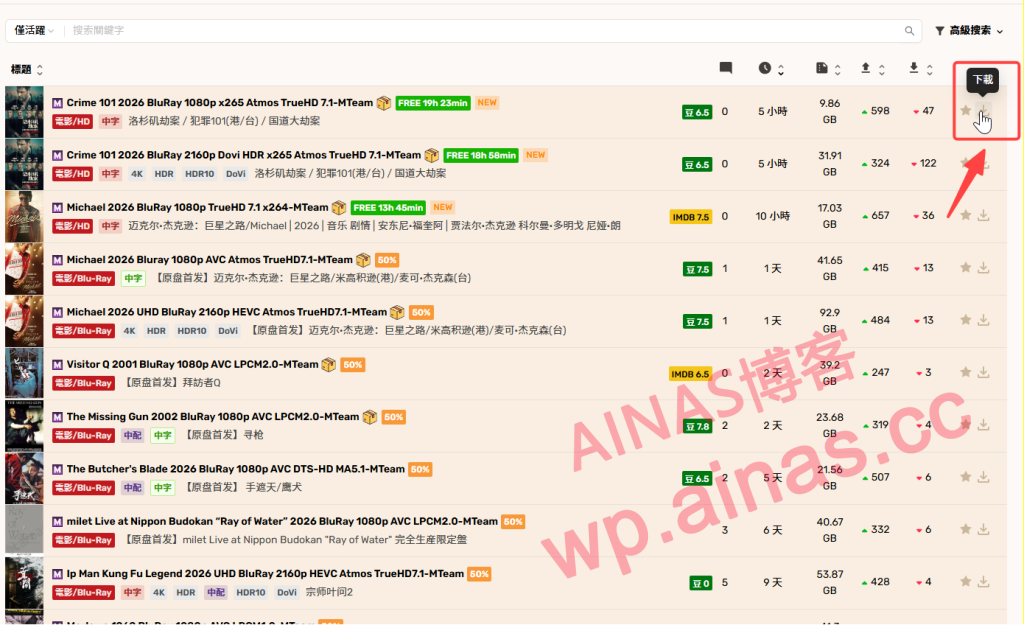1024x625 pixels.
Task: Click the 53.87 GB size value
Action: click(829, 583)
